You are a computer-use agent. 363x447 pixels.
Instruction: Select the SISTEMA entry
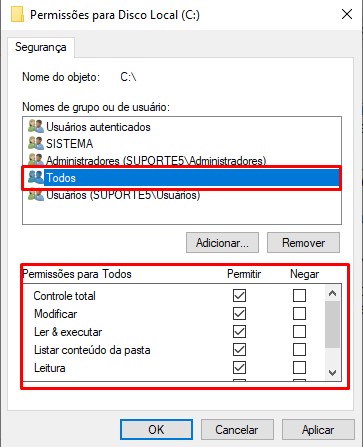(x=69, y=144)
